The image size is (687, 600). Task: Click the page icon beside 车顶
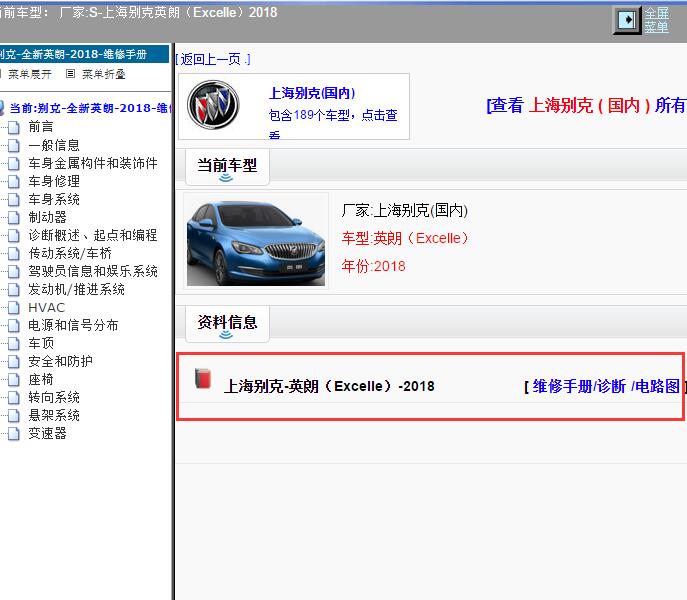14,344
